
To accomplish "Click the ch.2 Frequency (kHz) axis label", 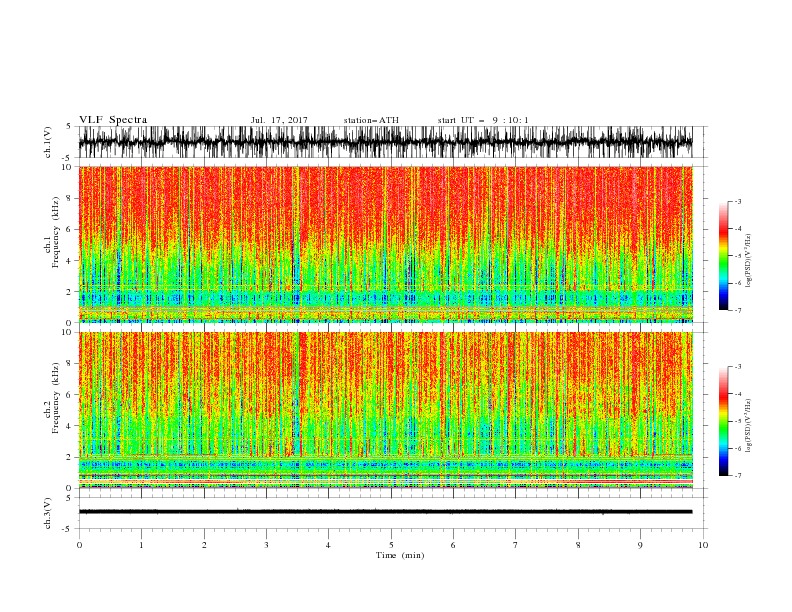I will tap(52, 398).
